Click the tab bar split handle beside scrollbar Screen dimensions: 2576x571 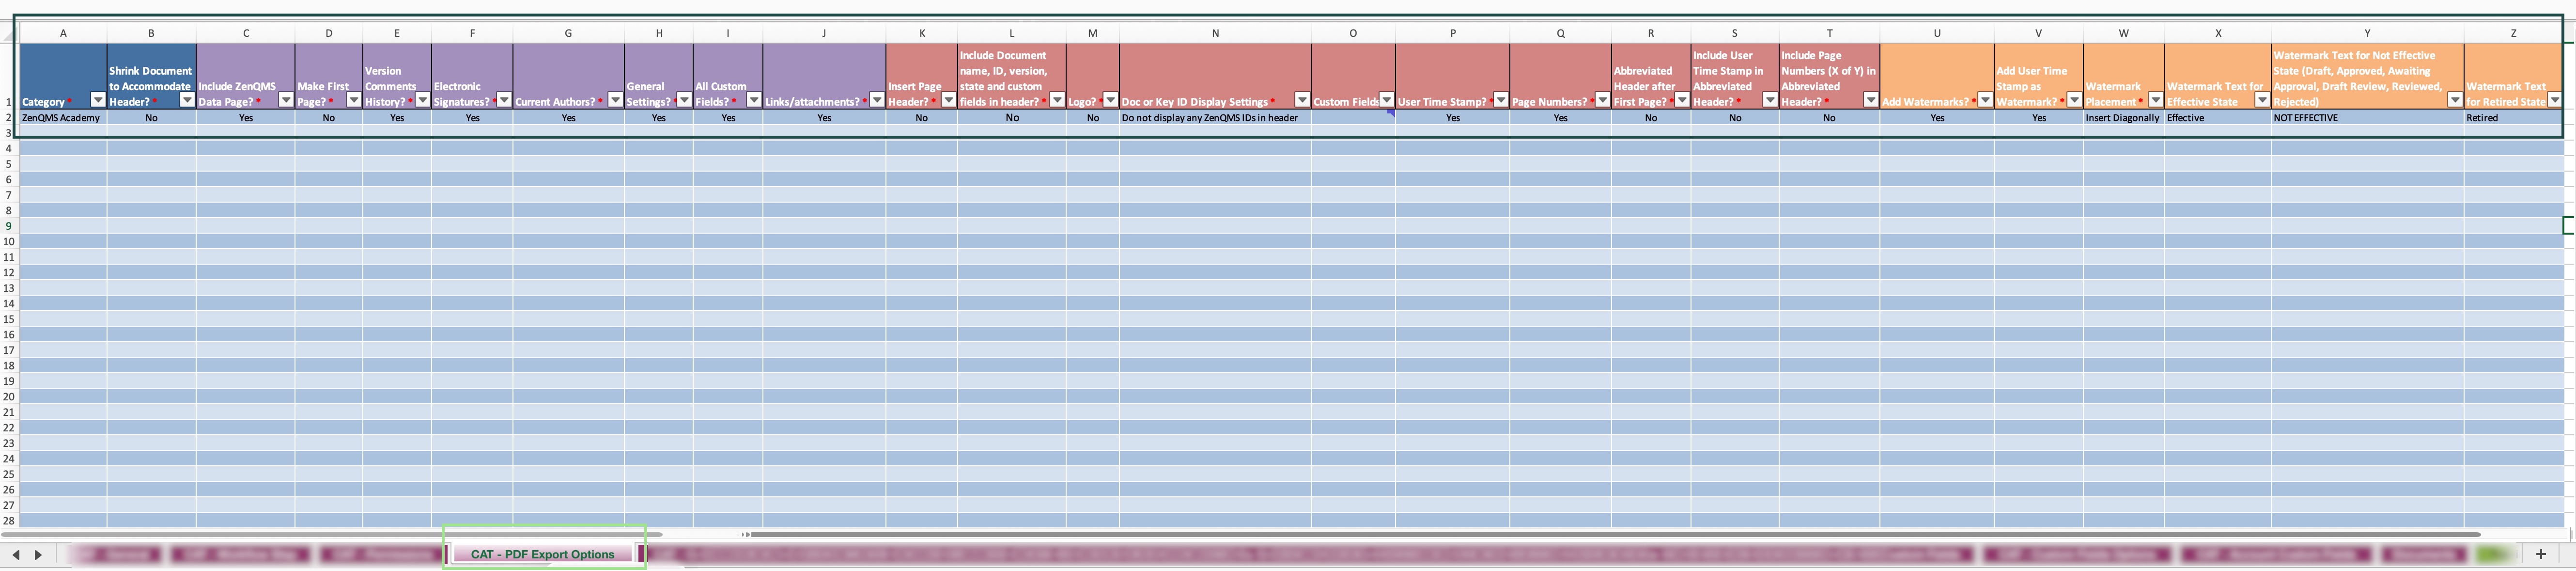(x=745, y=534)
